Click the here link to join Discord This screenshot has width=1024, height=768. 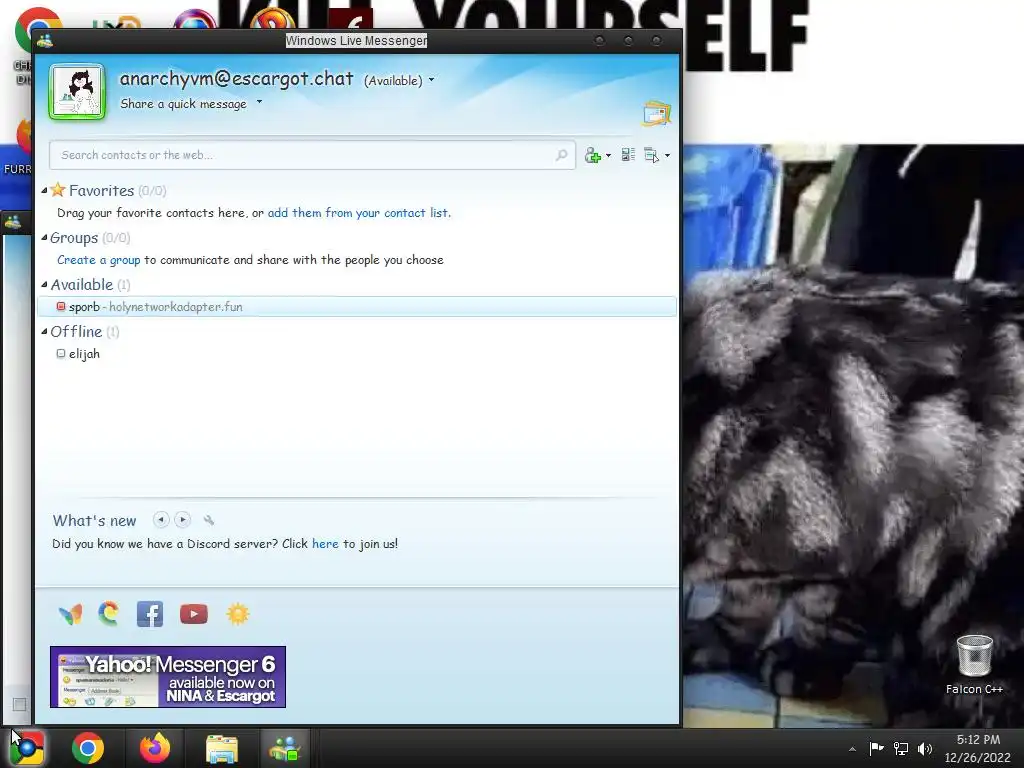coord(325,543)
